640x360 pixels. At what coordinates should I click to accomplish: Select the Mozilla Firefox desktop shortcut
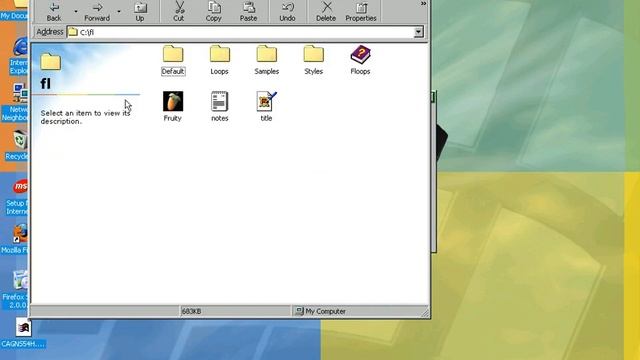tap(15, 239)
